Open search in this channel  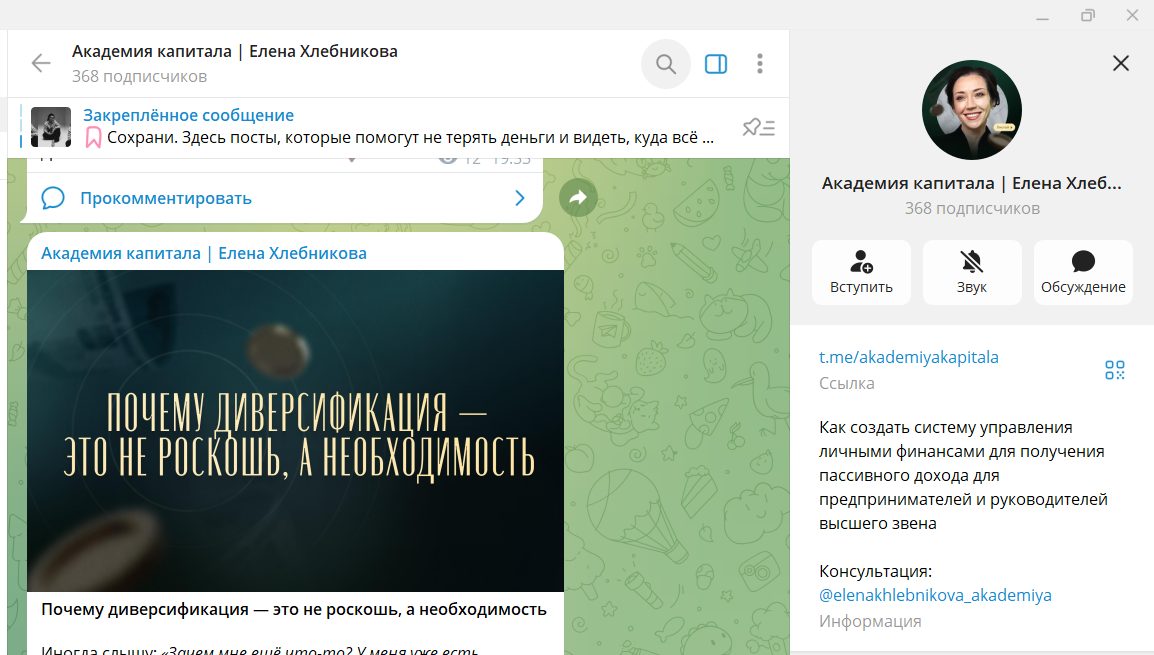click(666, 64)
